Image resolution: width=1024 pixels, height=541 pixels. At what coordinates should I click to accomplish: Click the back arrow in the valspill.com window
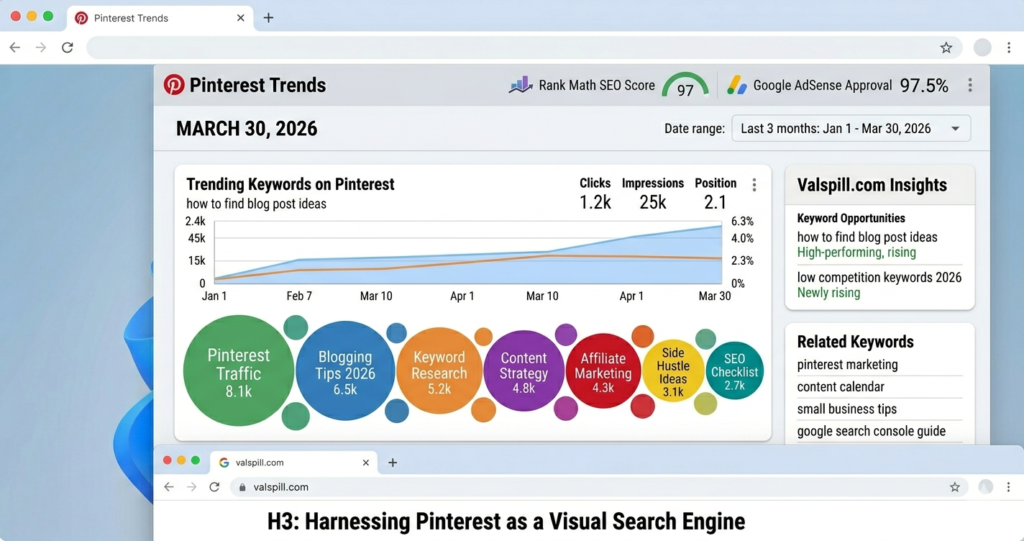[x=169, y=487]
